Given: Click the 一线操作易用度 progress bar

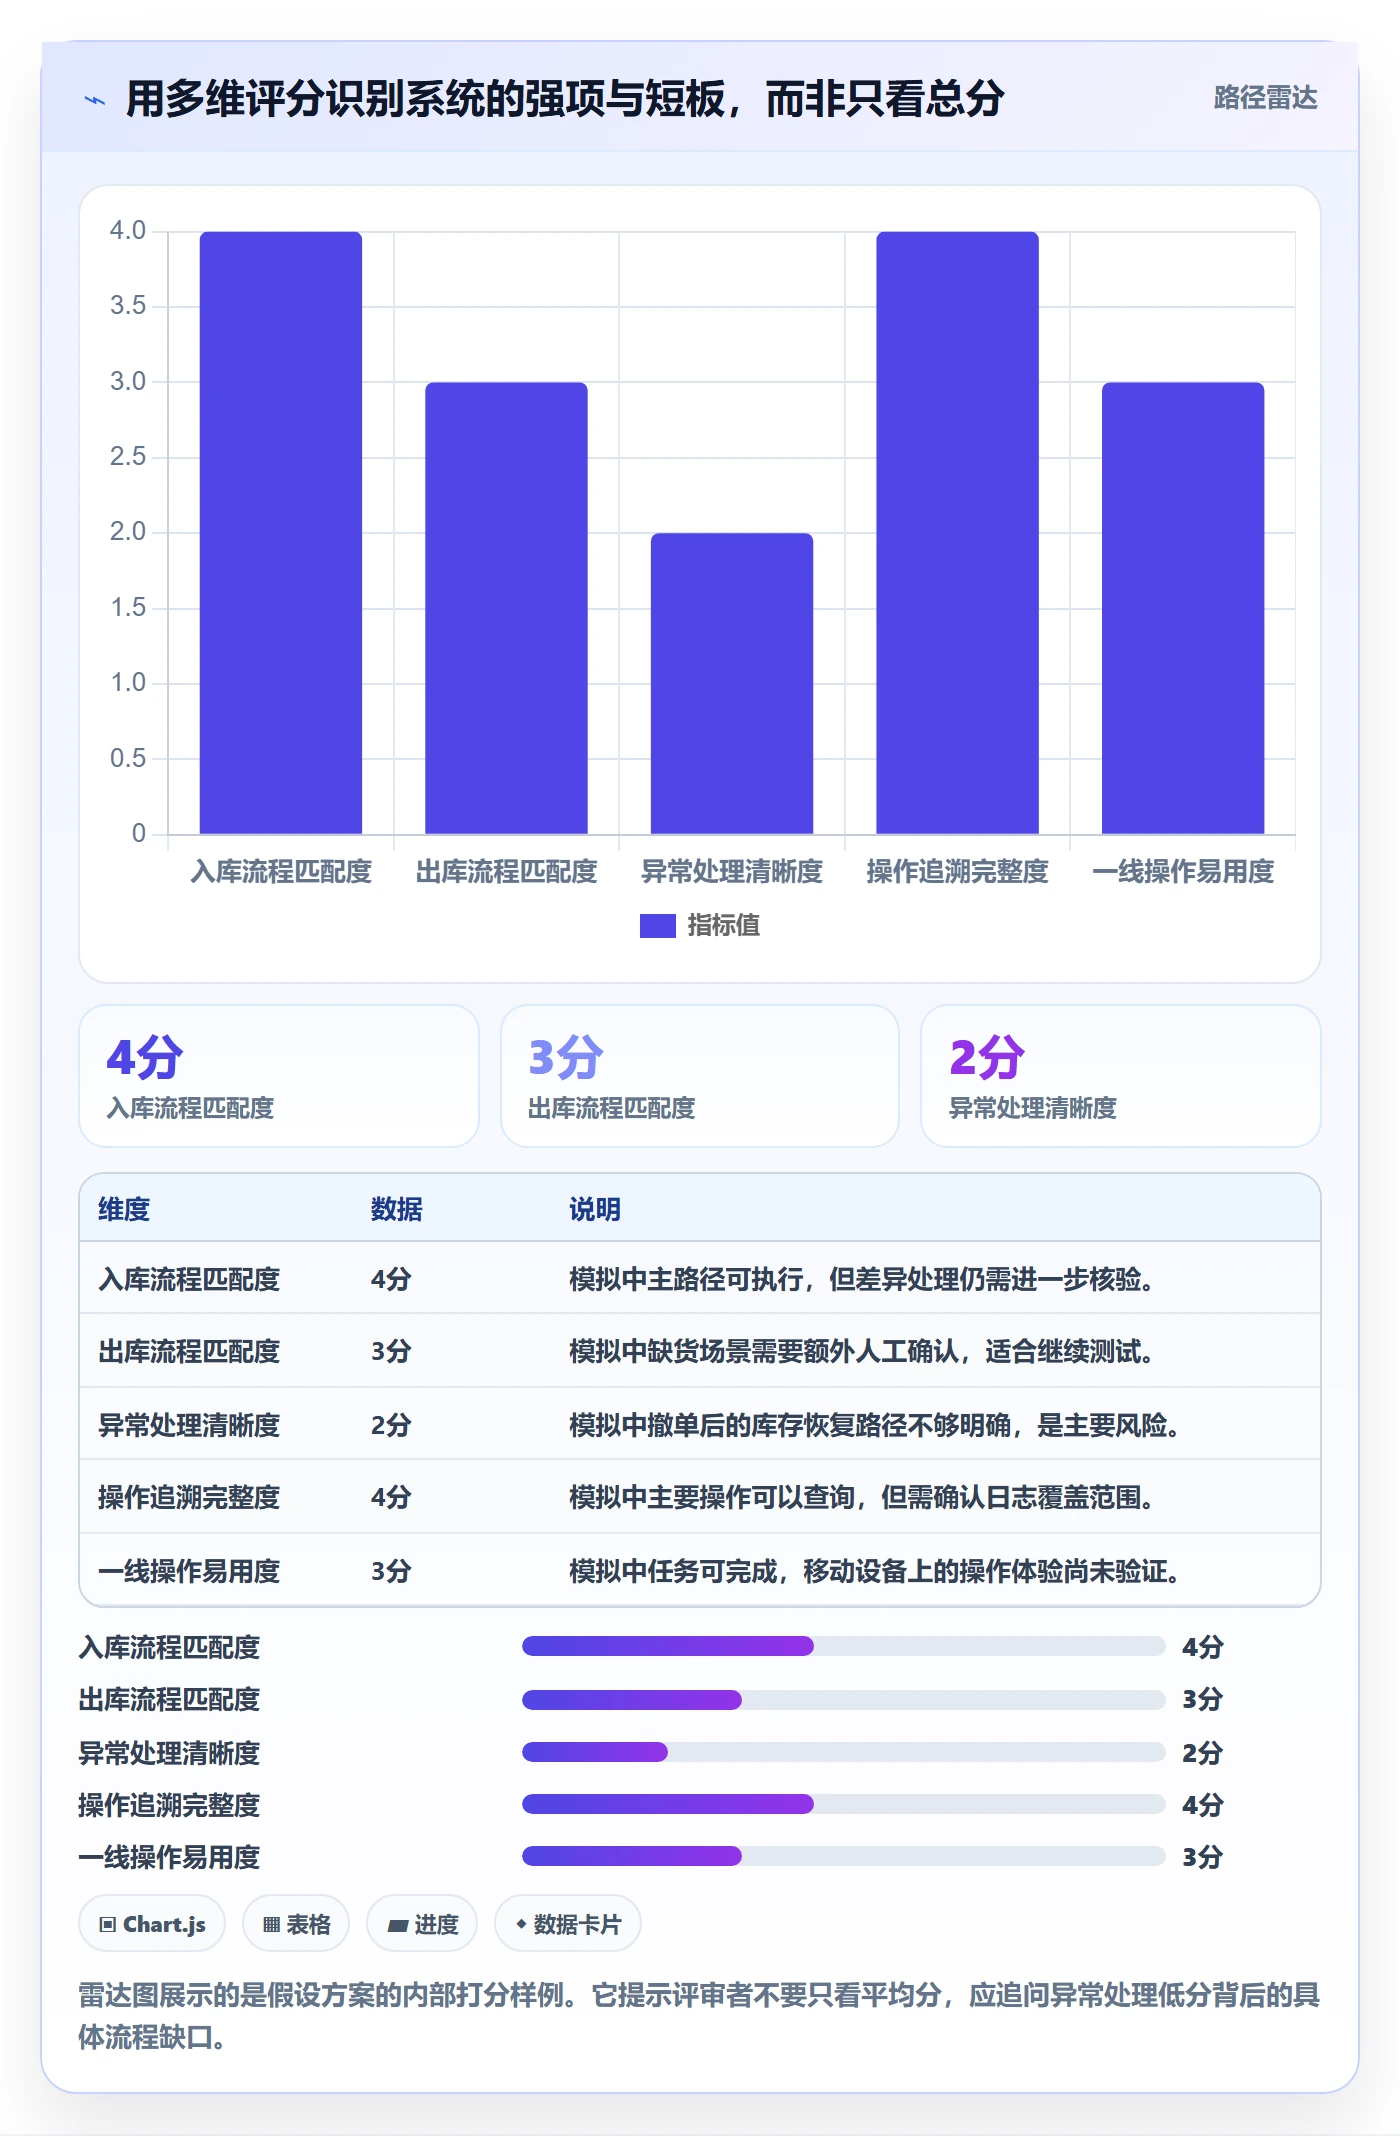Looking at the screenshot, I should click(x=844, y=1856).
